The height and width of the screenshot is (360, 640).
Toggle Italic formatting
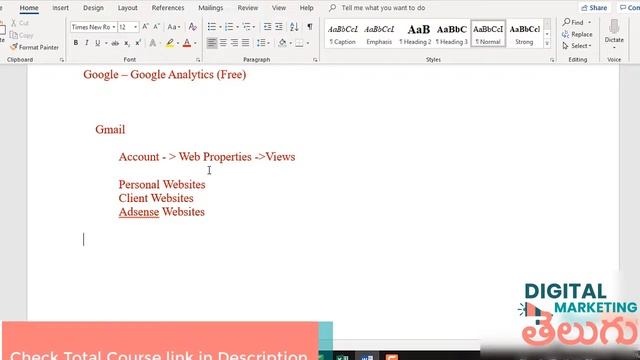[x=87, y=43]
